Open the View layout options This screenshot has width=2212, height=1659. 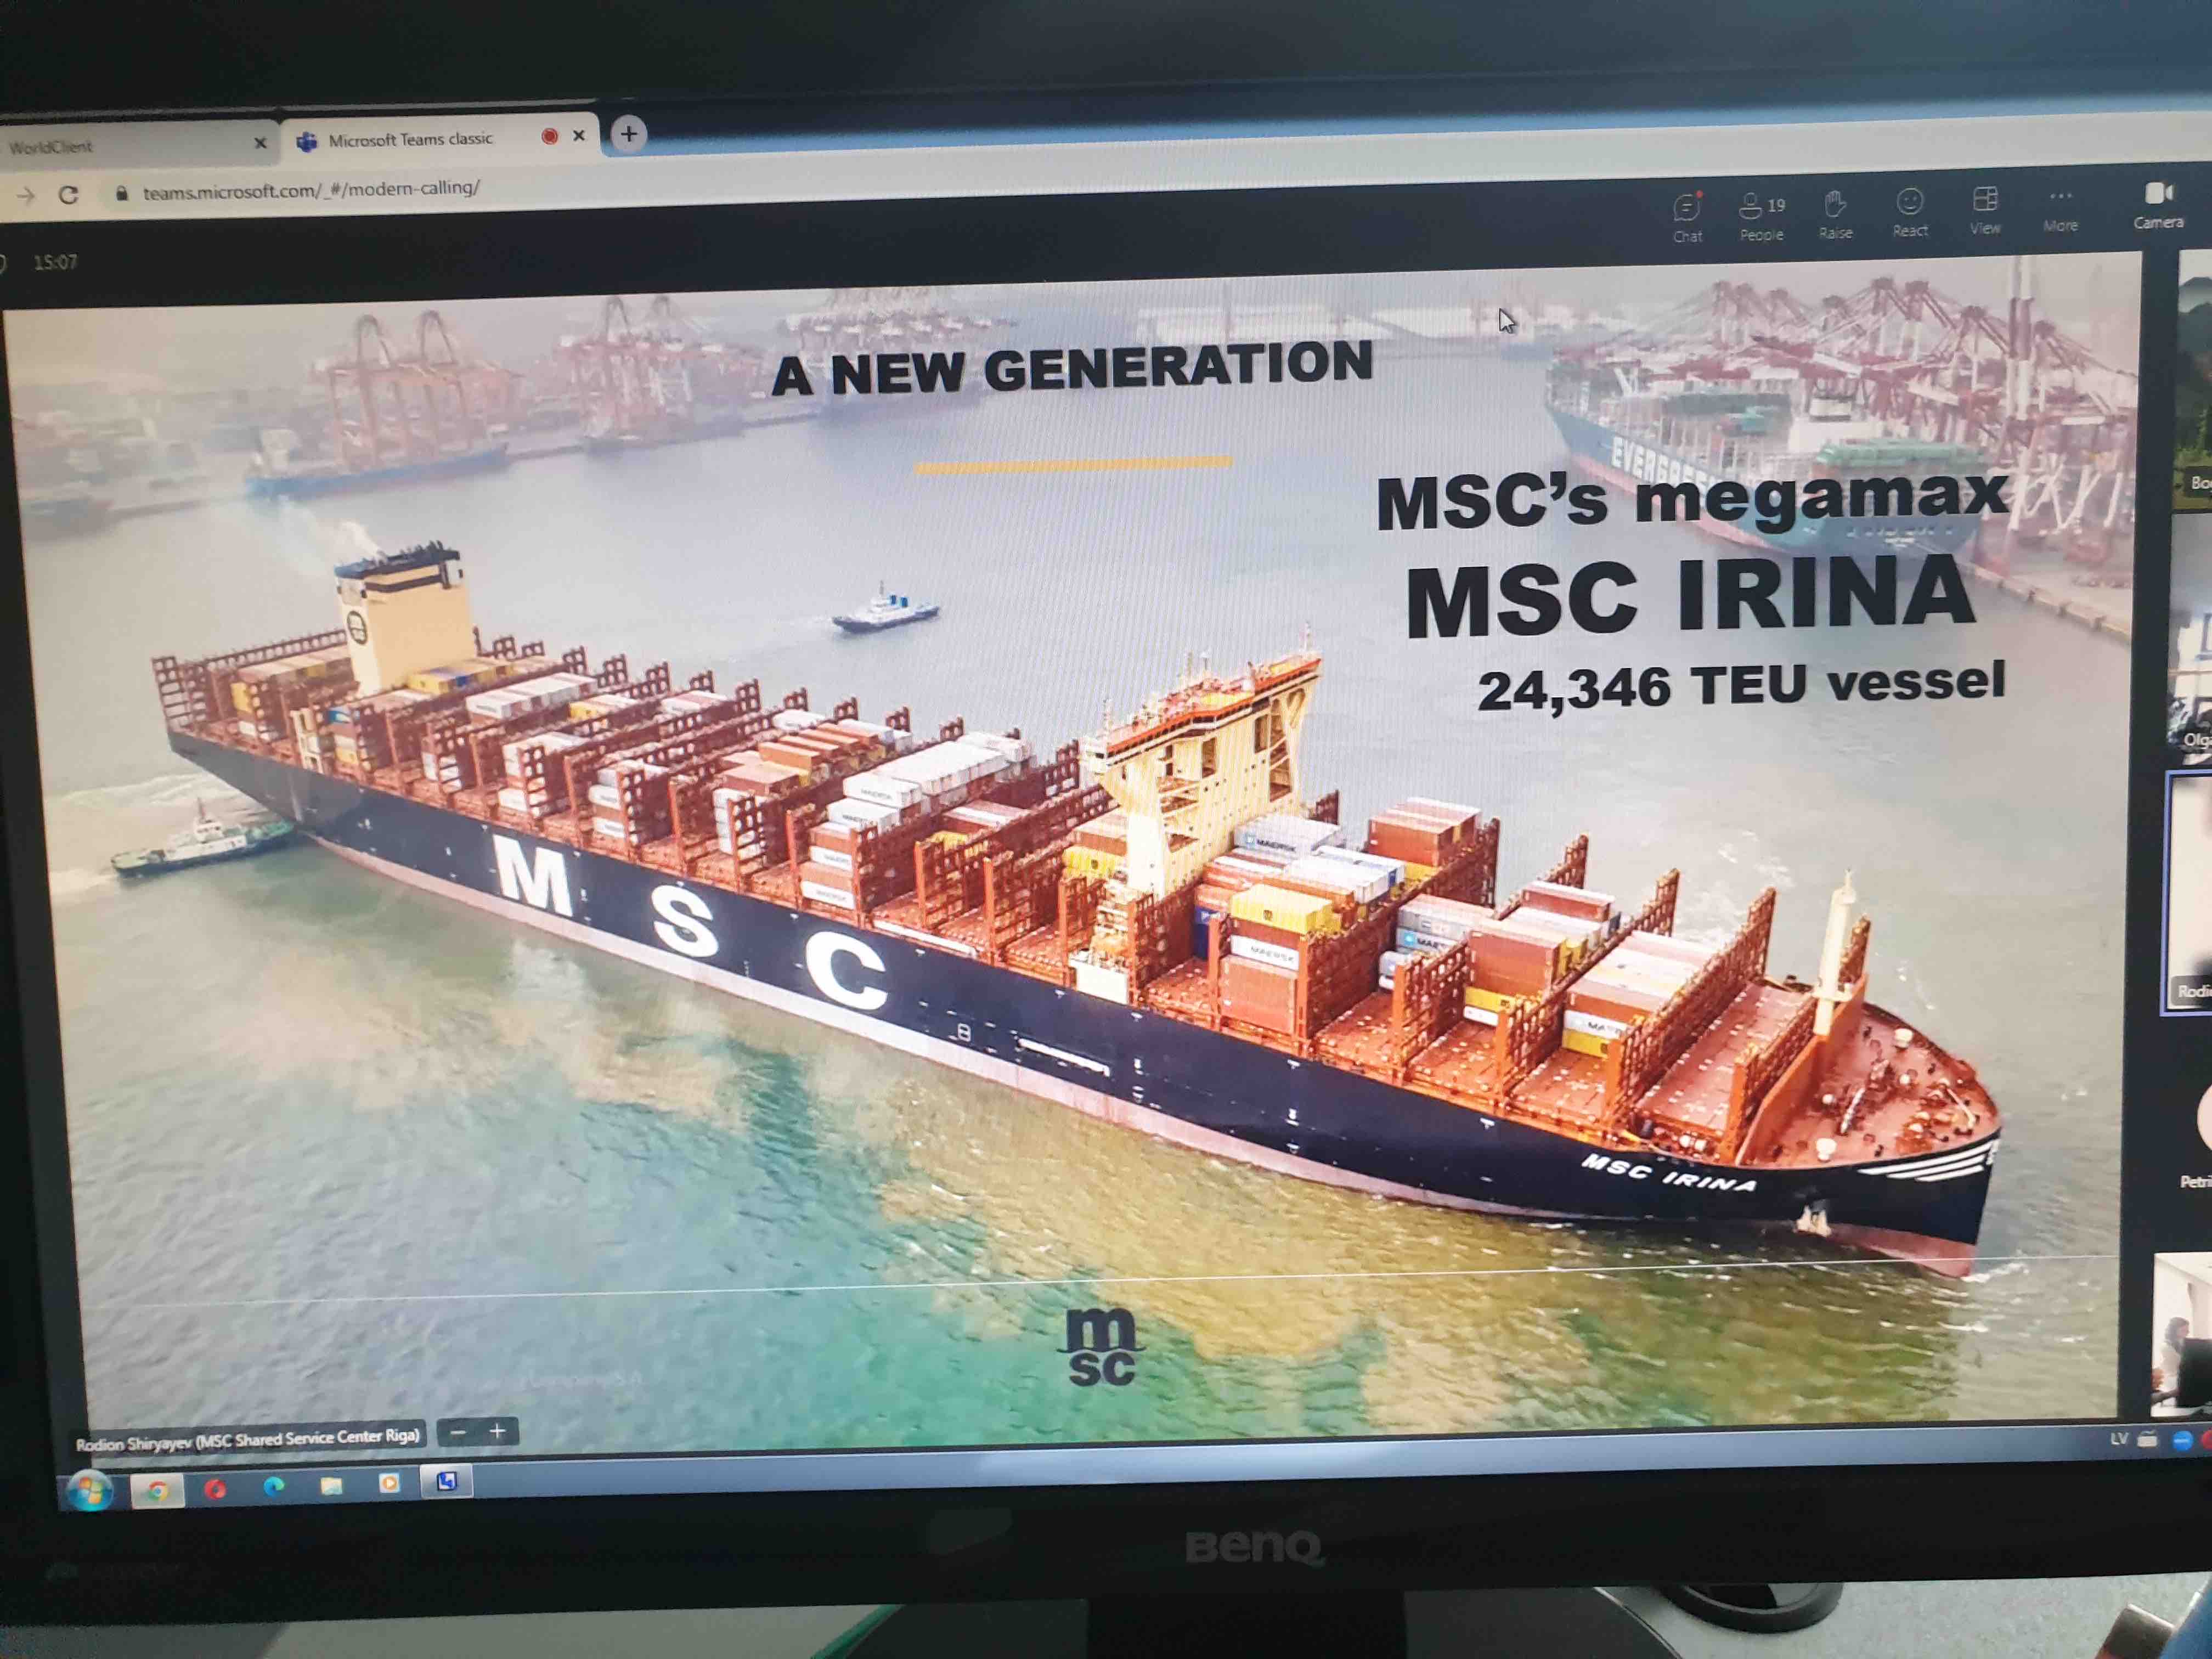(1985, 210)
